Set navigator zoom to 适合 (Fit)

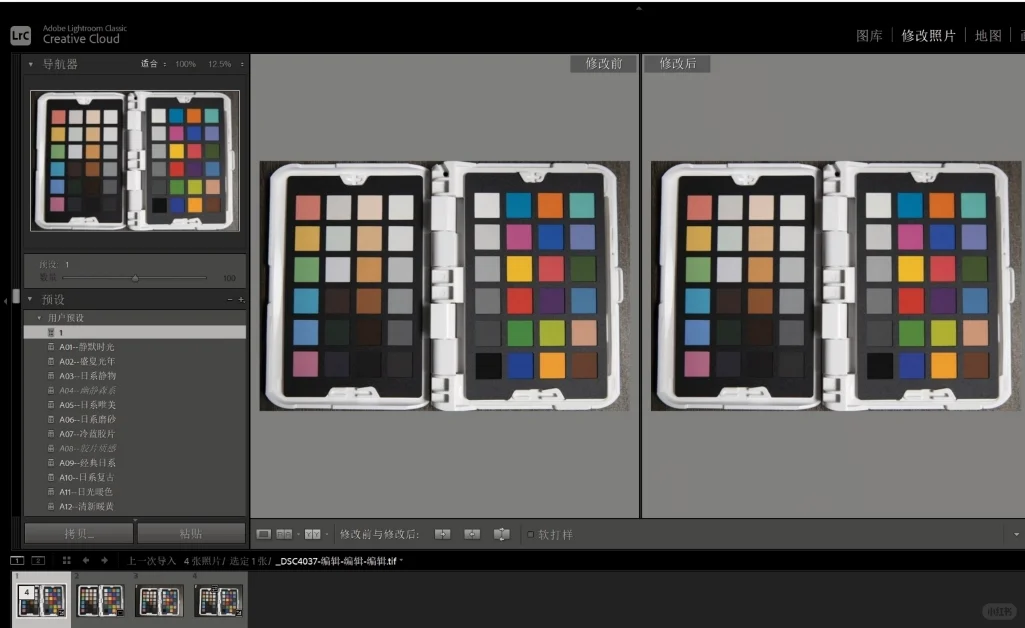click(x=149, y=64)
